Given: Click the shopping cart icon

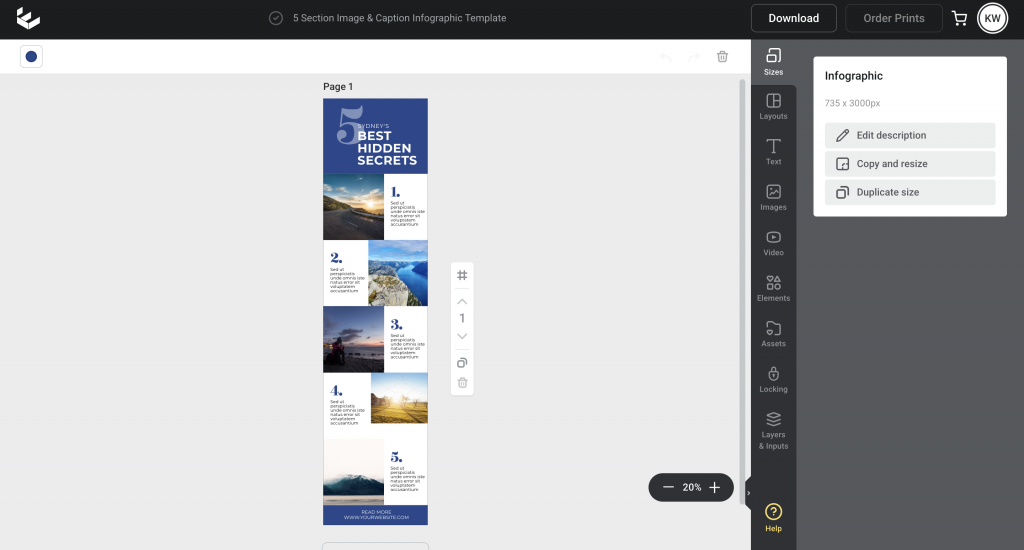Looking at the screenshot, I should (x=959, y=18).
